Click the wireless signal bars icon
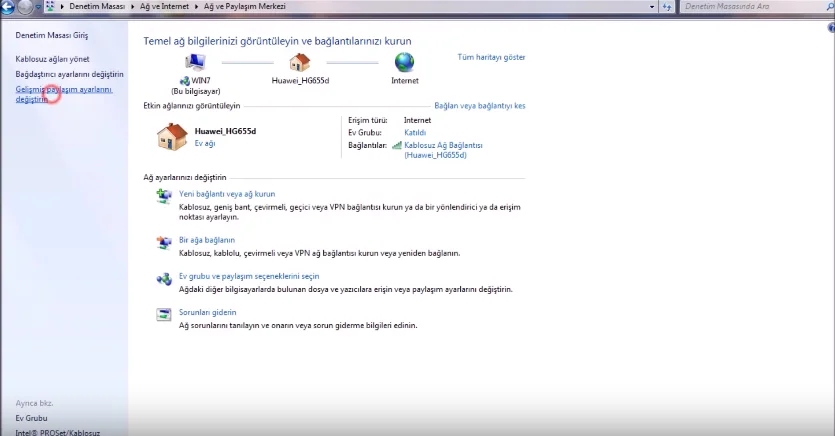Image resolution: width=835 pixels, height=436 pixels. pos(397,145)
